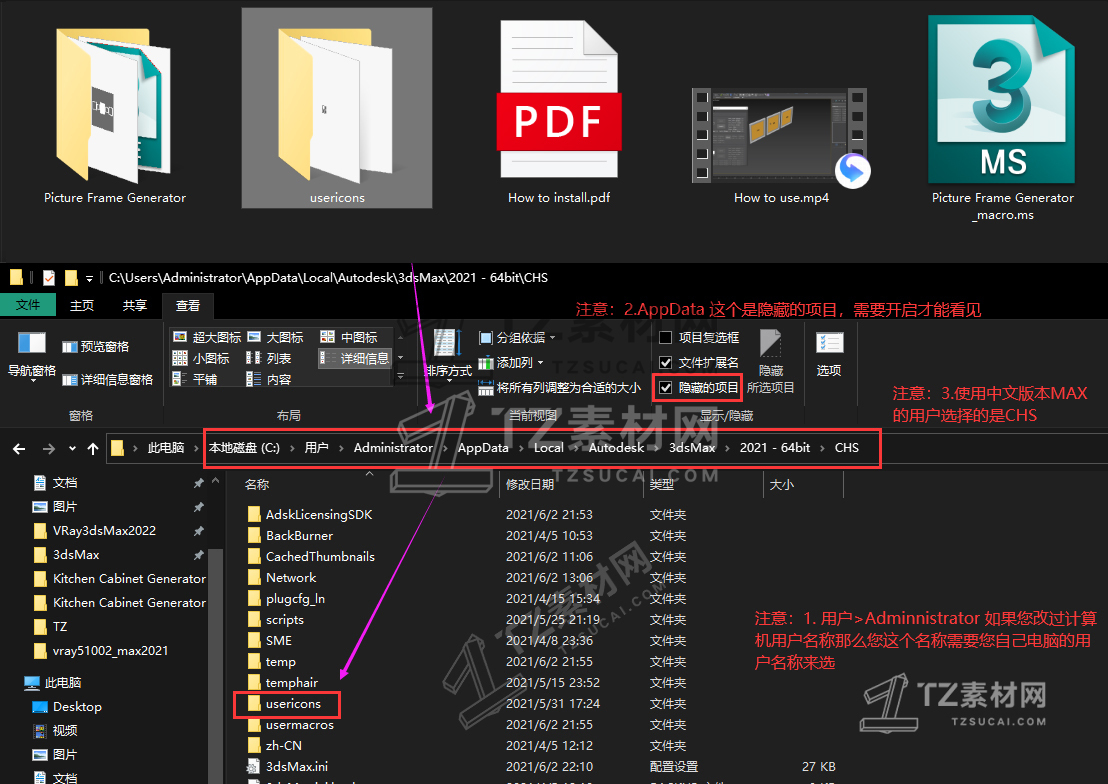The width and height of the screenshot is (1108, 784).
Task: Open the Picture Frame Generator folder icon
Action: 114,106
